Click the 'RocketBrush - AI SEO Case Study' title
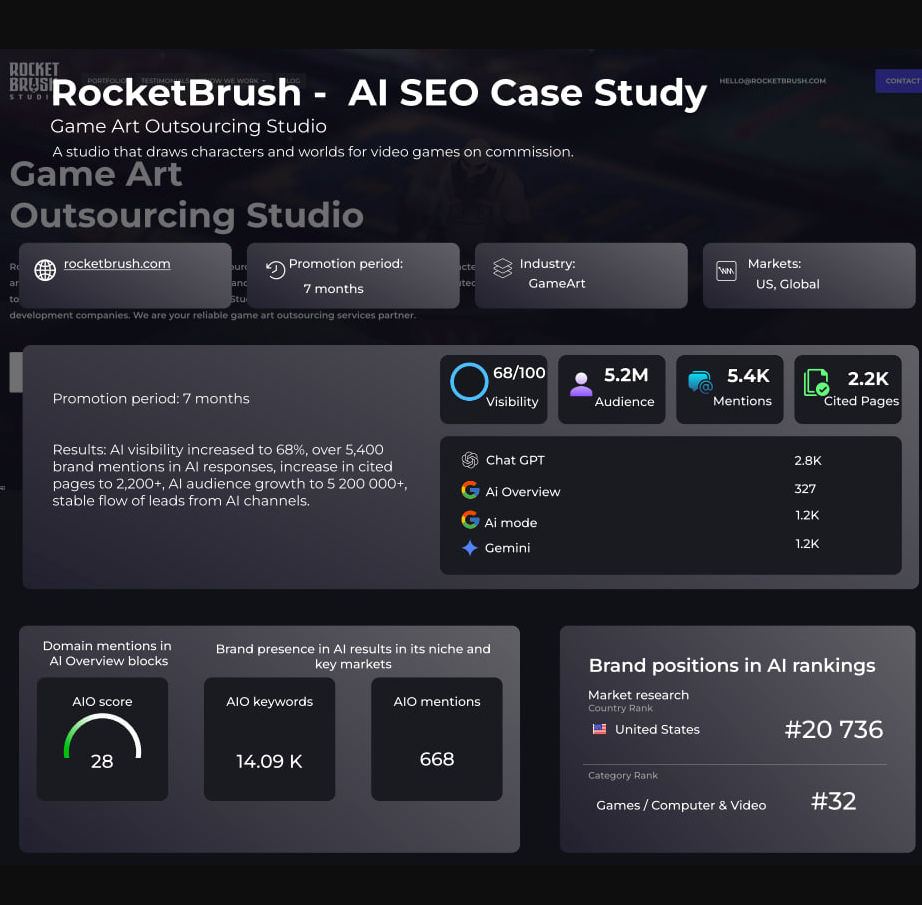Image resolution: width=922 pixels, height=905 pixels. click(379, 92)
